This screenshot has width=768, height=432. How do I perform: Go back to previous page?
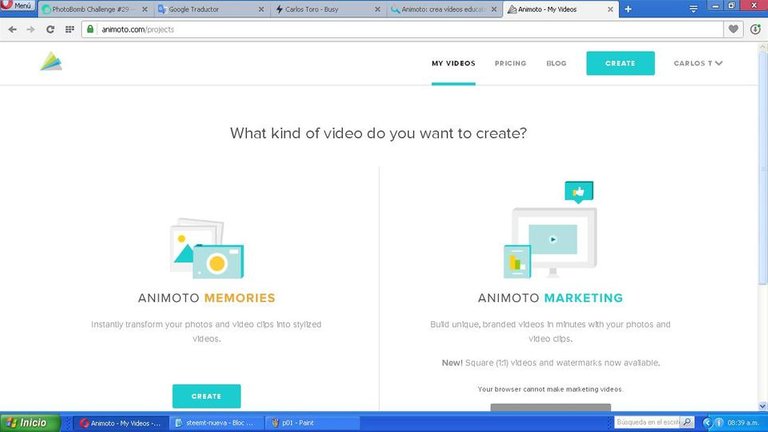(12, 29)
